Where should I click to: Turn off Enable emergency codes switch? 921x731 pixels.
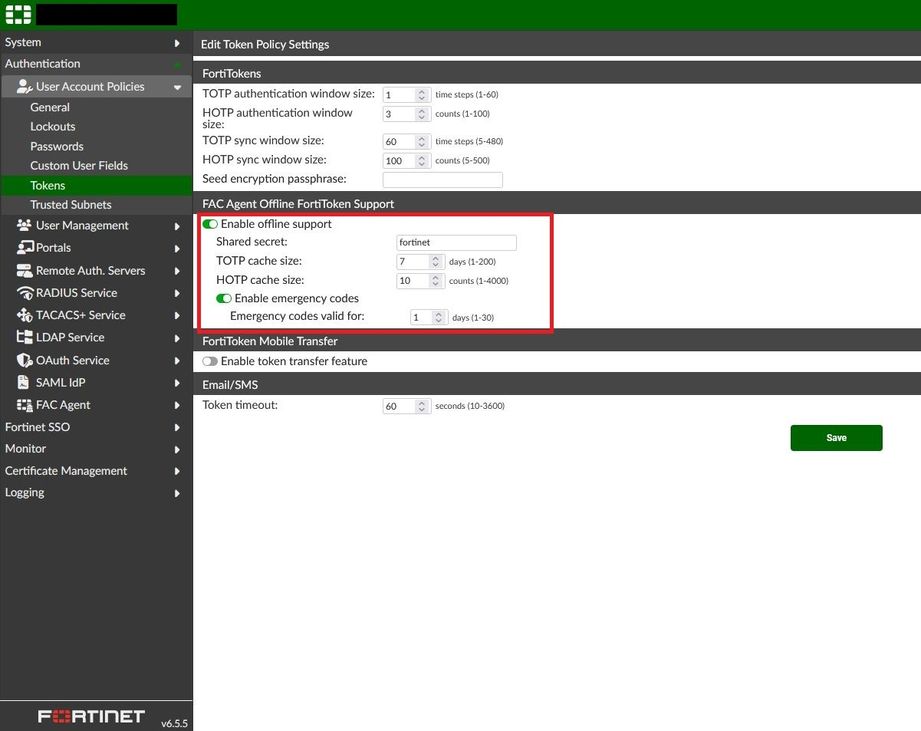coord(224,298)
